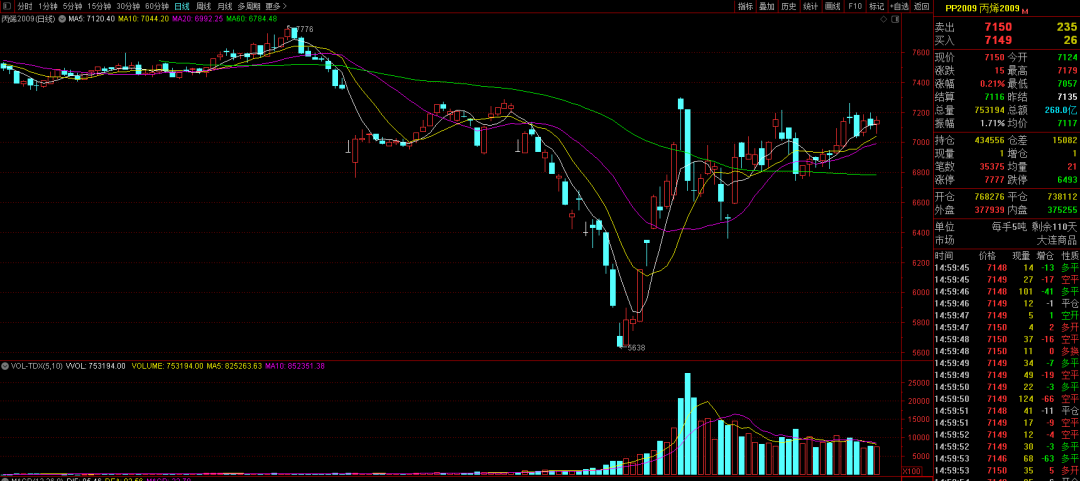The height and width of the screenshot is (481, 1080).
Task: Click the 25000 volume axis label
Action: pos(921,382)
